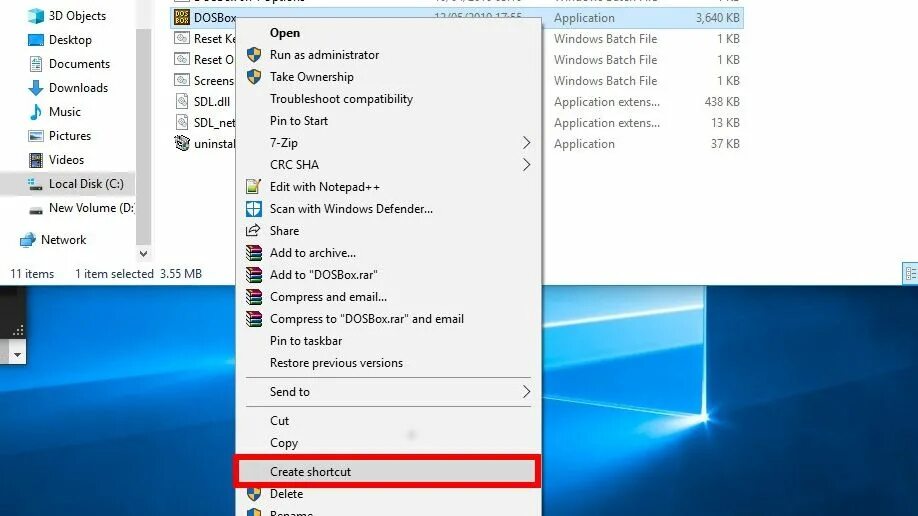Viewport: 918px width, 516px height.
Task: Select the Desktop folder icon in sidebar
Action: pos(36,40)
